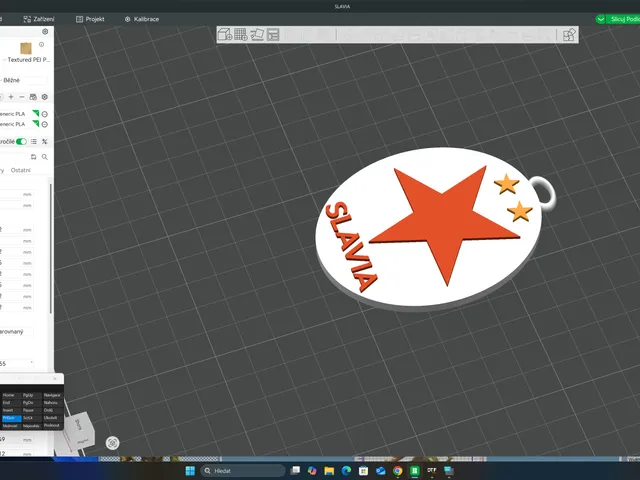
Task: Click the green slicer app taskbar icon
Action: click(x=415, y=471)
